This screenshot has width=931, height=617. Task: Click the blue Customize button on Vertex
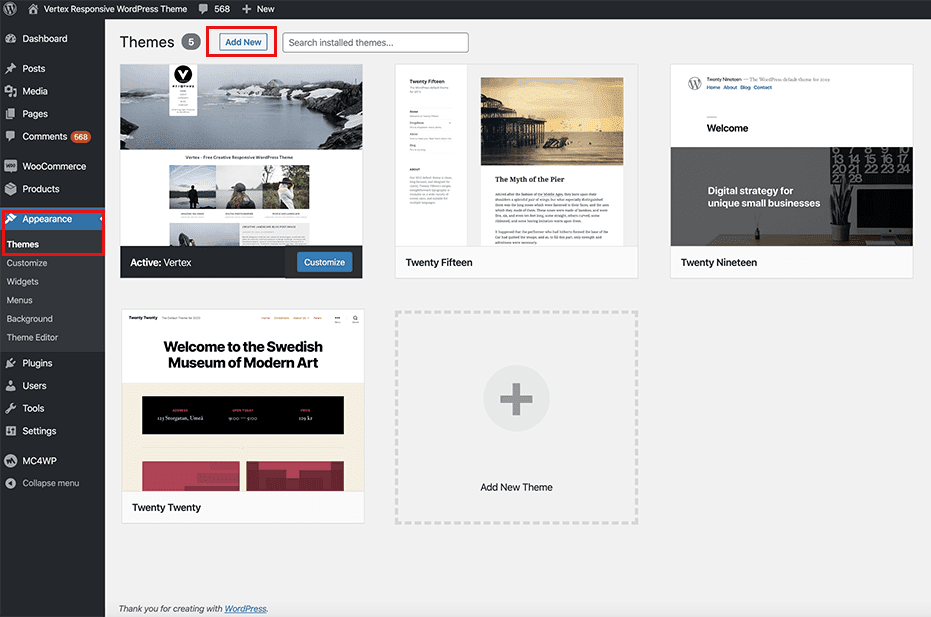(324, 262)
